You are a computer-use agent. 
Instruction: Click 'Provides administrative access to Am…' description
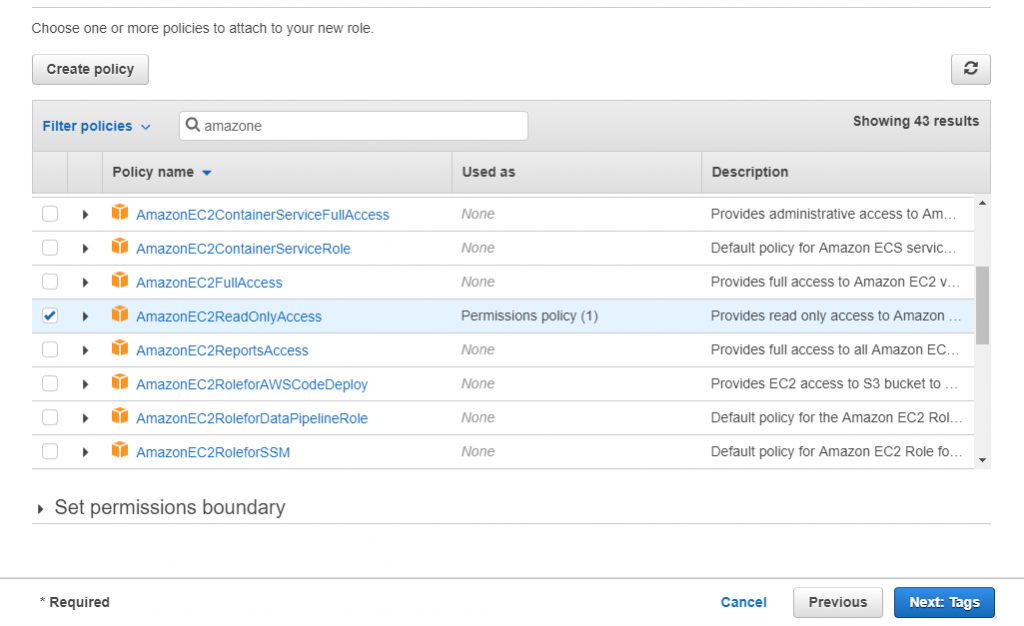coord(833,214)
